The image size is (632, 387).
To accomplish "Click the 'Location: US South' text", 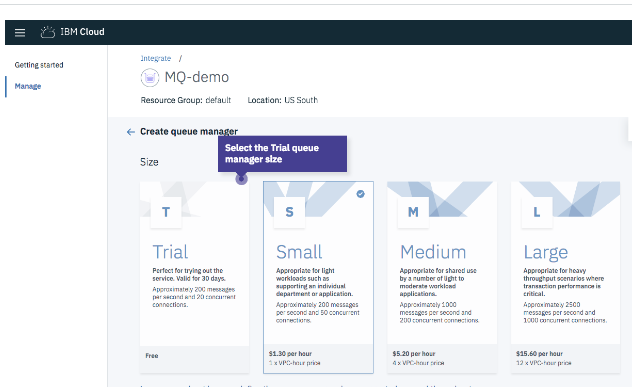I will pos(283,100).
